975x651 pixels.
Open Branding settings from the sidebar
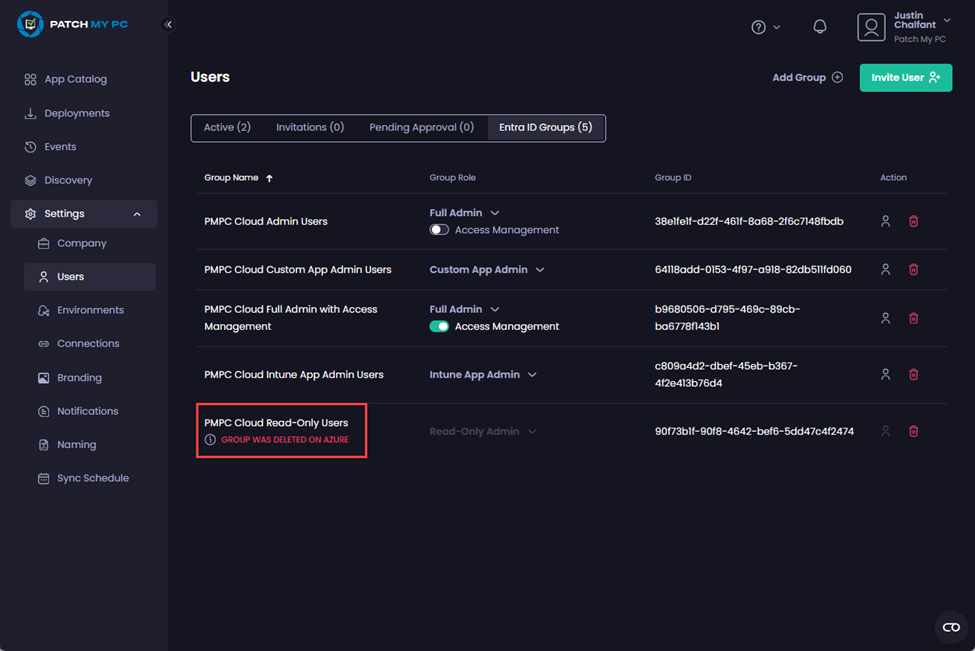(81, 377)
